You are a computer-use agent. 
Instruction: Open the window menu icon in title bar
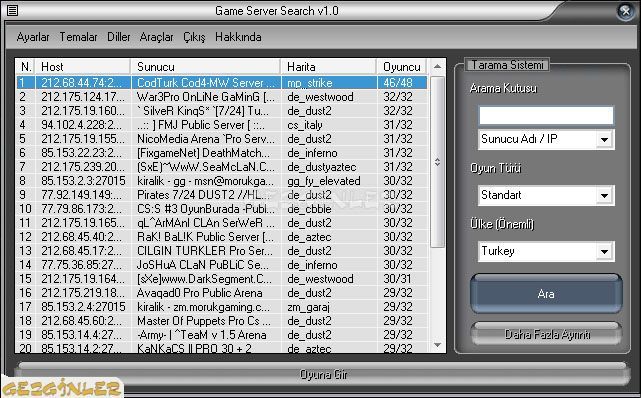[12, 10]
